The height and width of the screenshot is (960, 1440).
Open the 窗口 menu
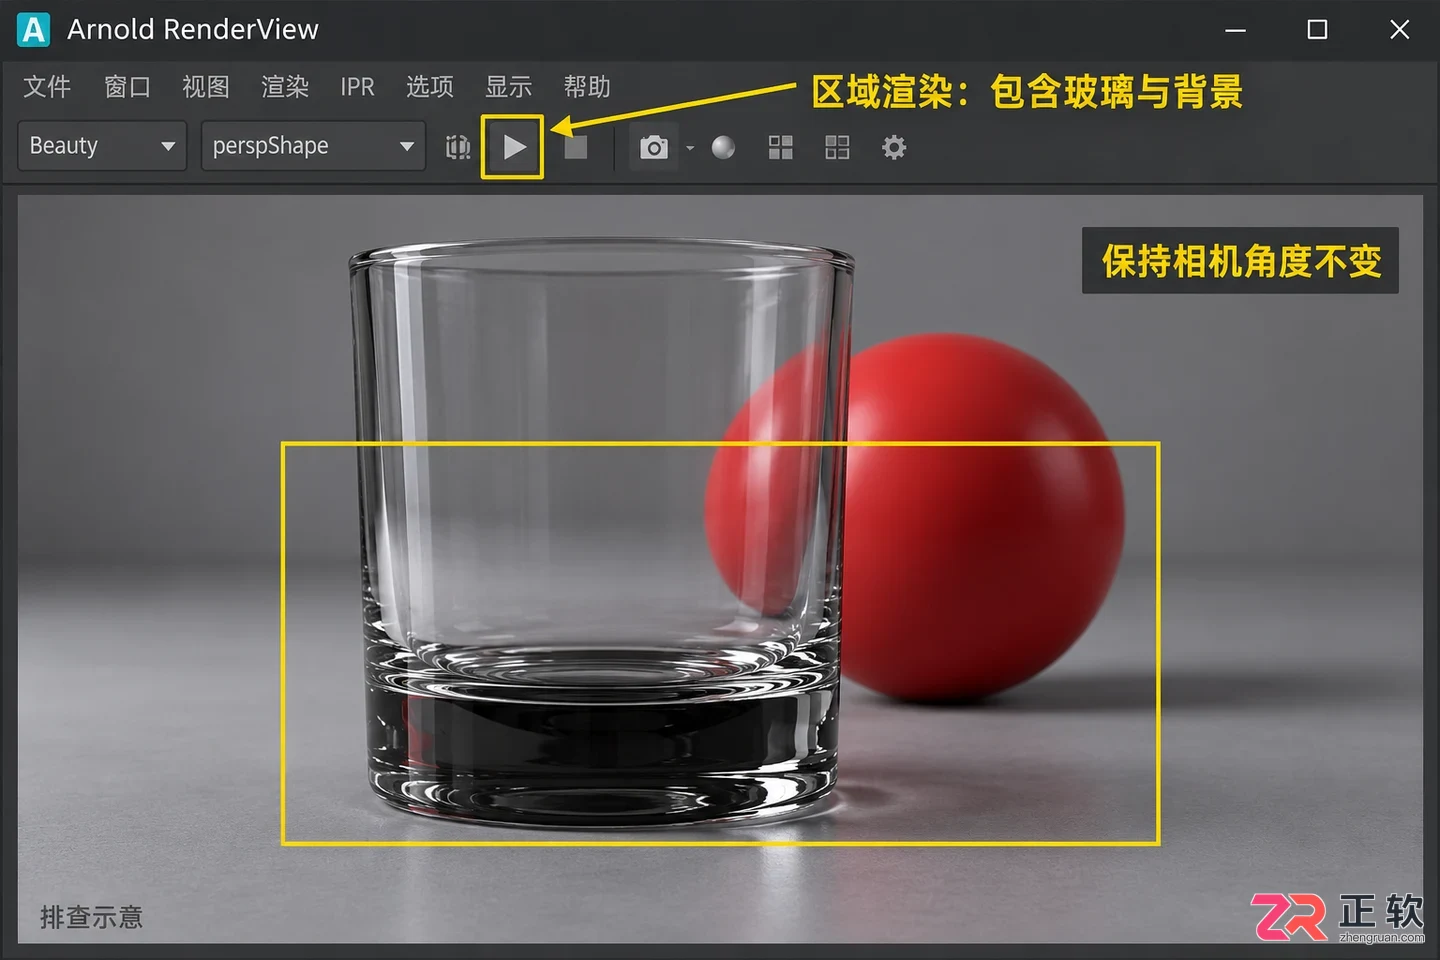127,87
